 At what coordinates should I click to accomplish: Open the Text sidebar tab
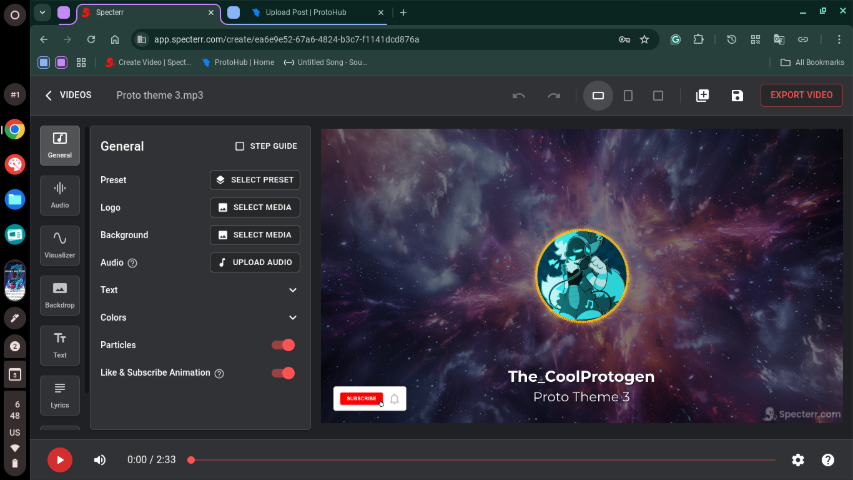click(x=60, y=344)
